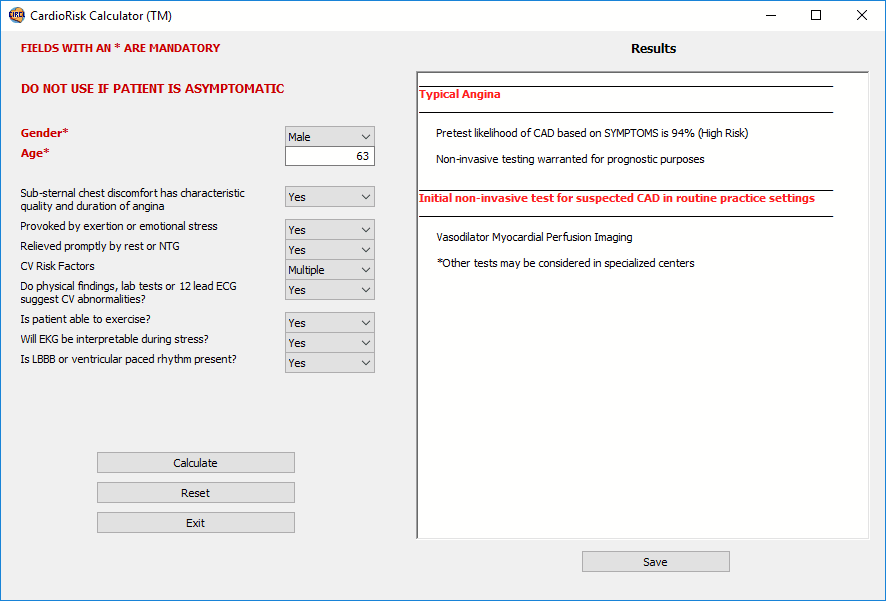
Task: Click the 'Gender*' label
Action: point(45,133)
